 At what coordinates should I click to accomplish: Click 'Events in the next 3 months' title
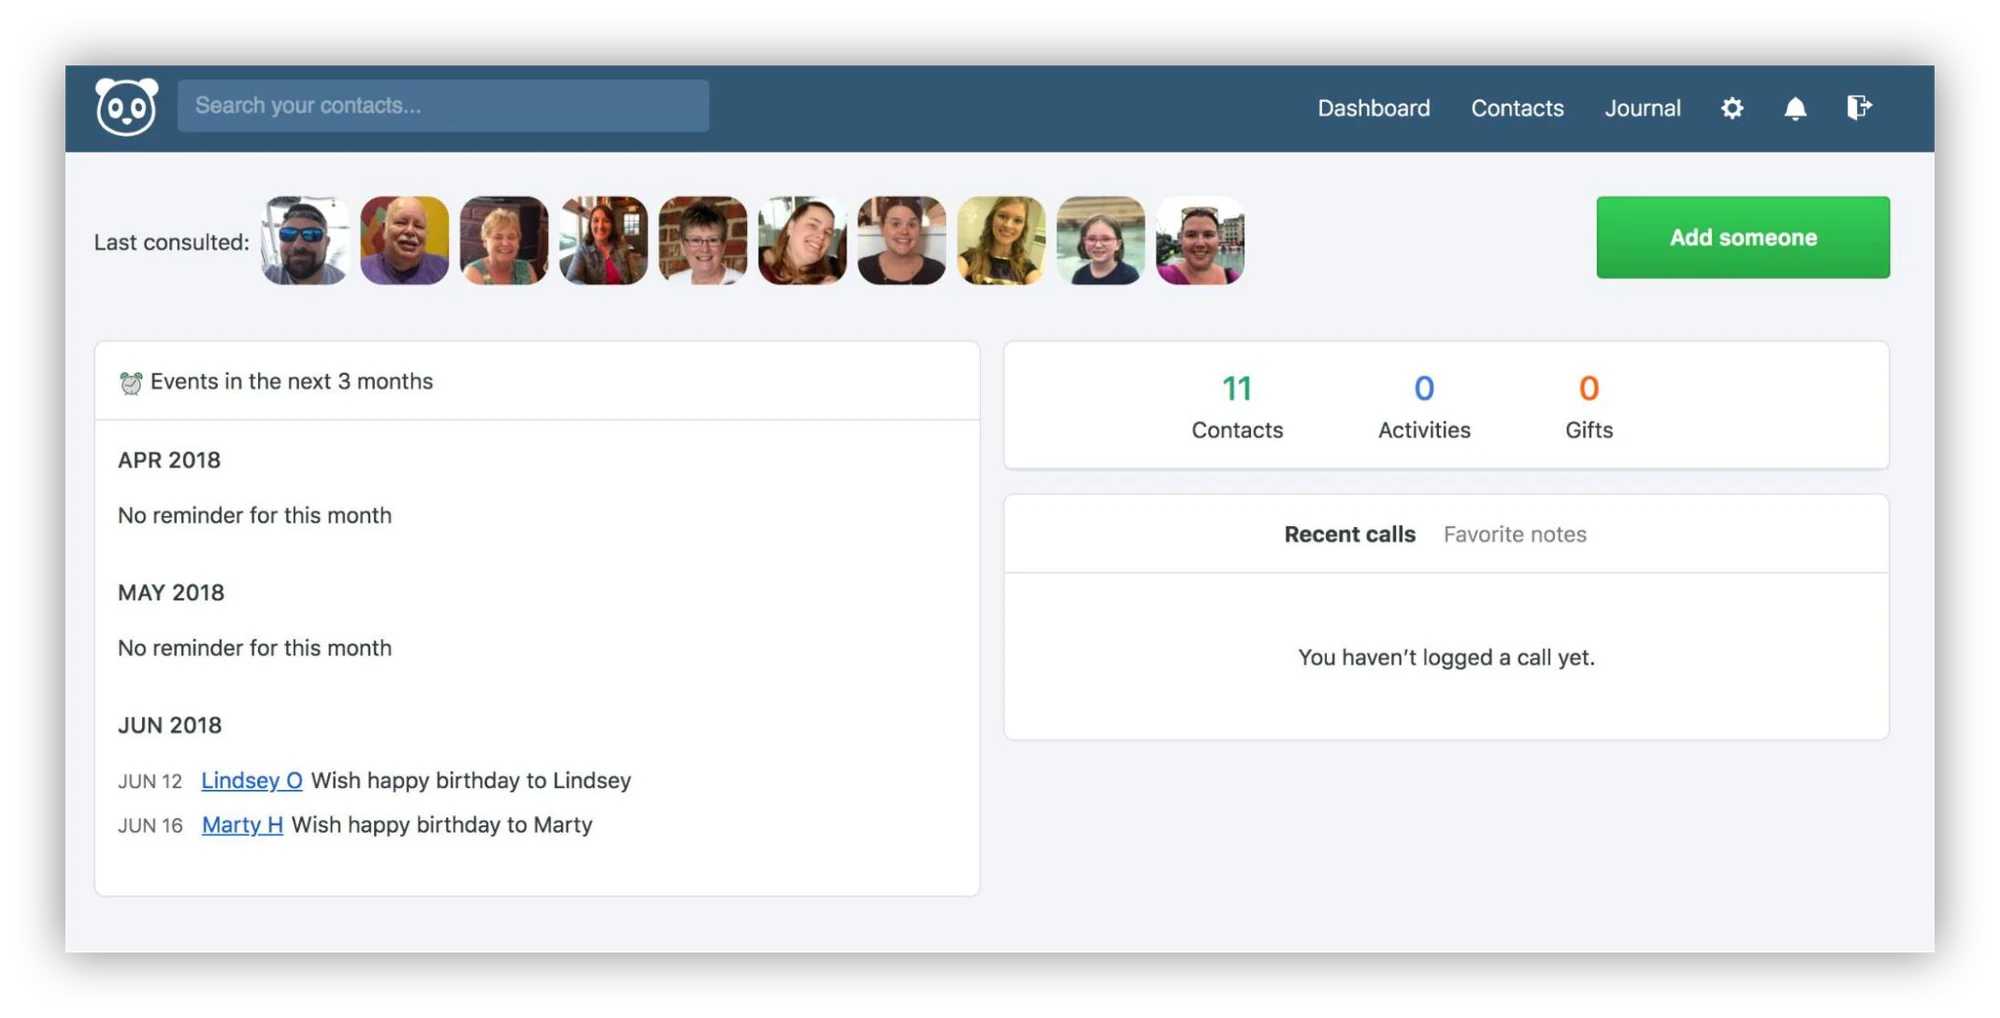(x=291, y=381)
